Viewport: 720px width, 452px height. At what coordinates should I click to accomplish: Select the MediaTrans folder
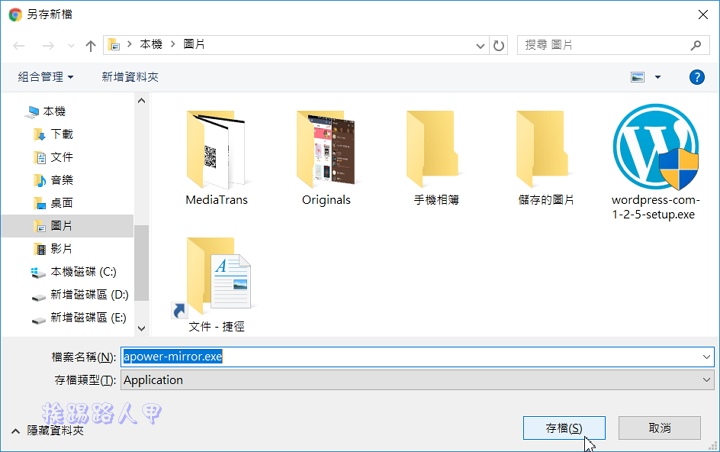(x=216, y=158)
